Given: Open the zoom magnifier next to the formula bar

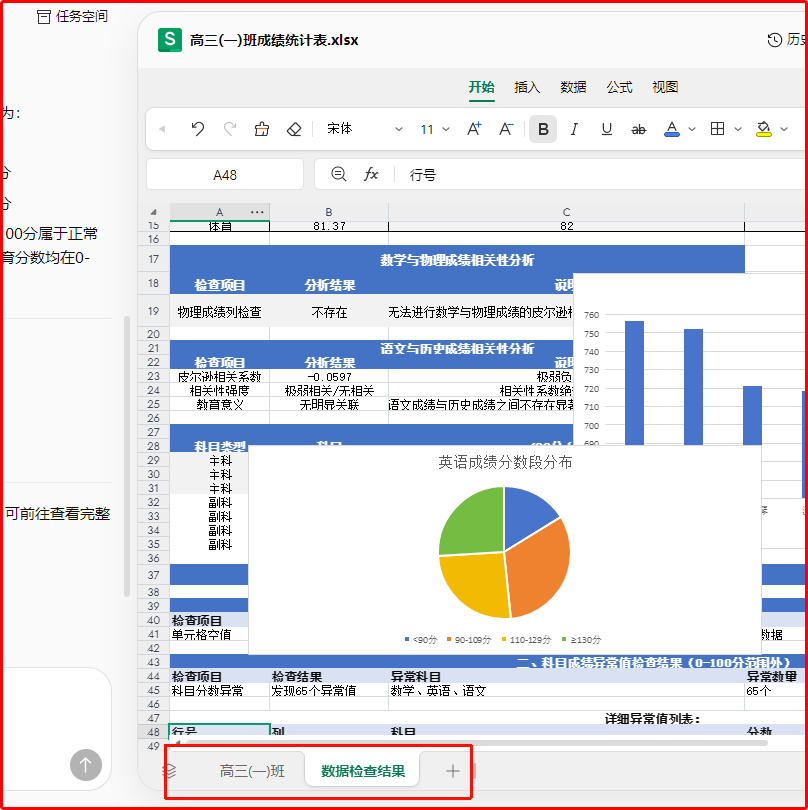Looking at the screenshot, I should pos(338,171).
